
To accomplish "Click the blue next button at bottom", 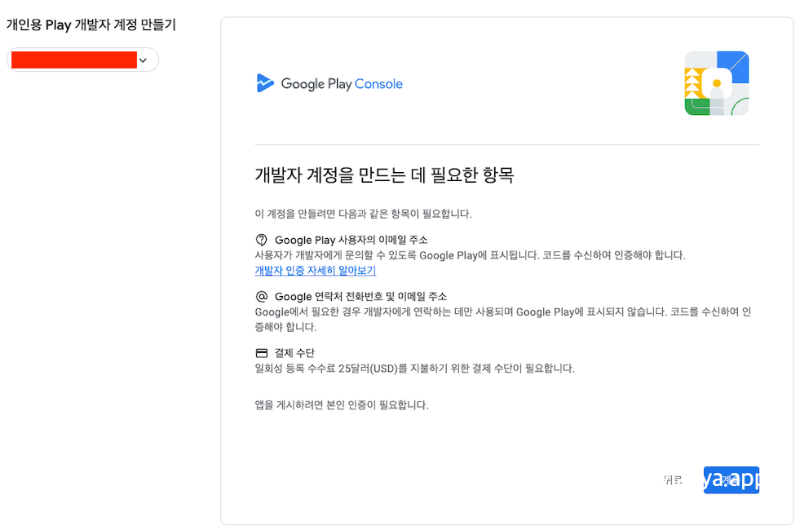I will [x=731, y=480].
